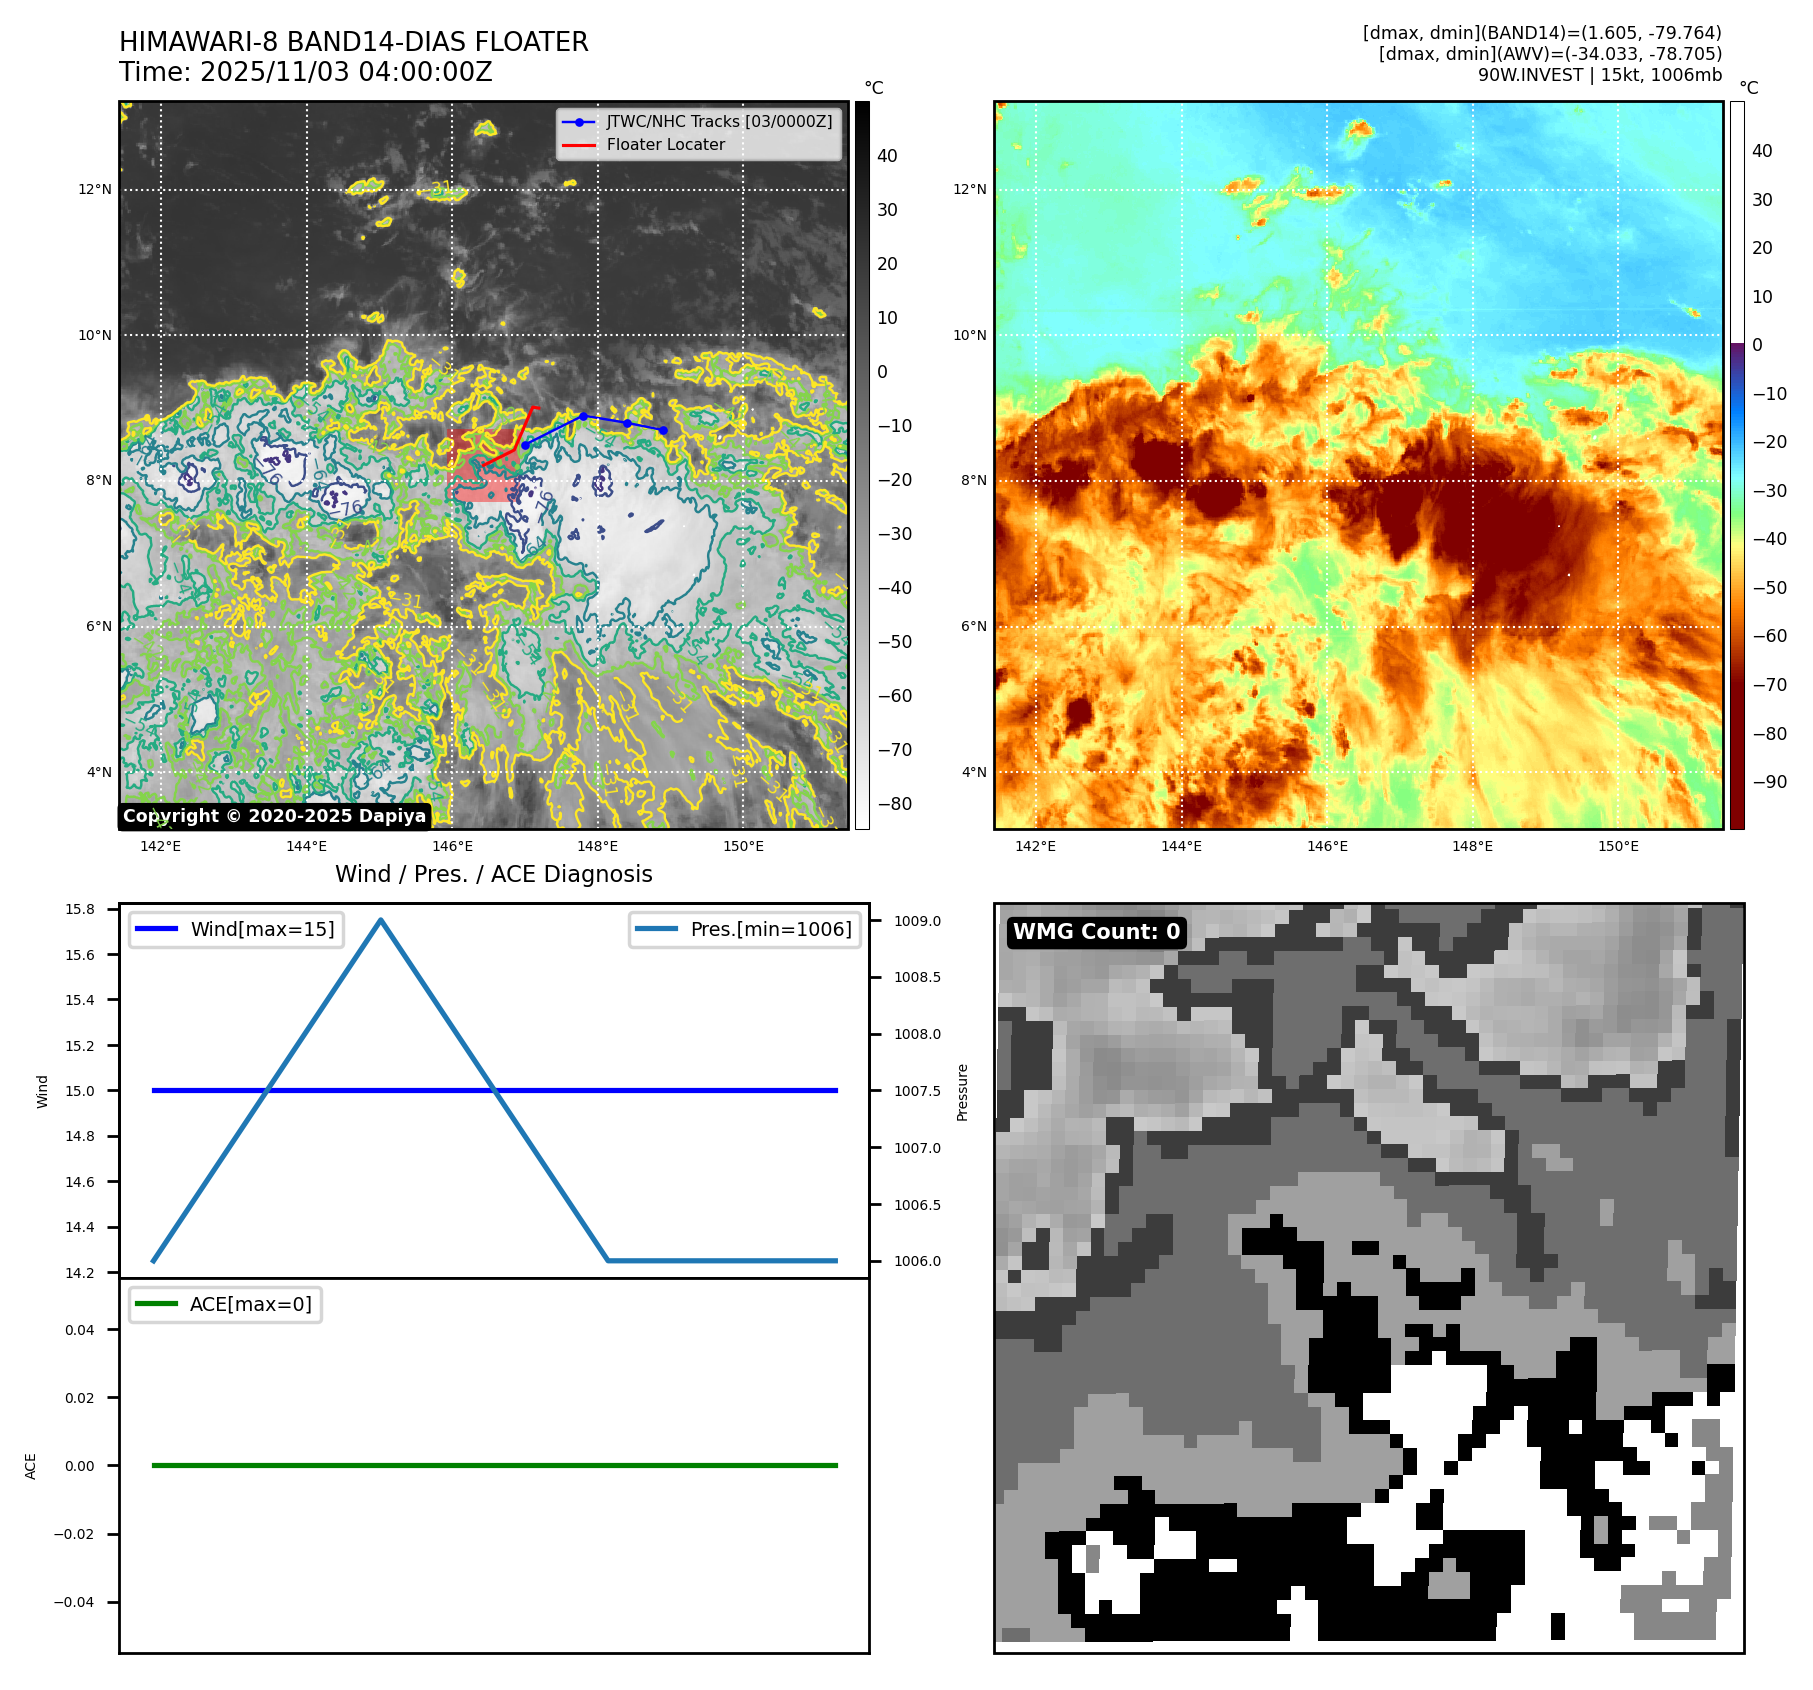Viewport: 1813px width, 1690px height.
Task: Click the Wind / Pres. / ACE Diagnosis heading
Action: coord(493,874)
